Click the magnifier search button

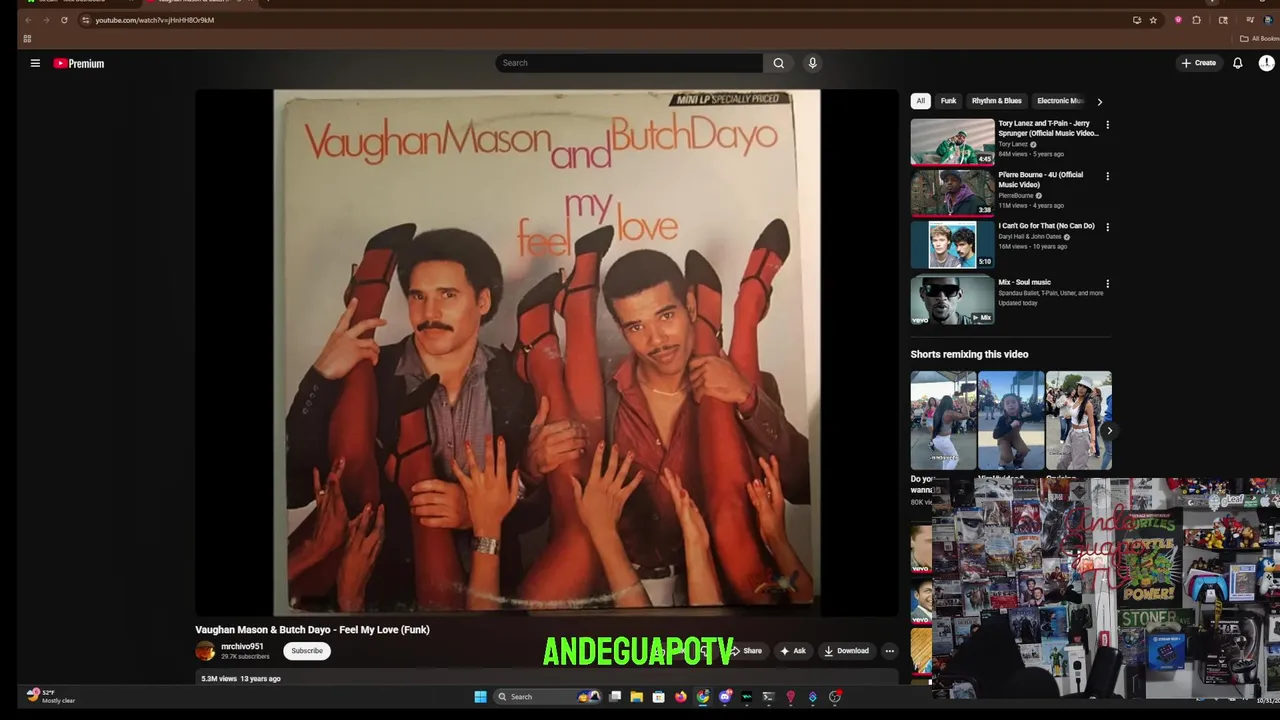[778, 63]
